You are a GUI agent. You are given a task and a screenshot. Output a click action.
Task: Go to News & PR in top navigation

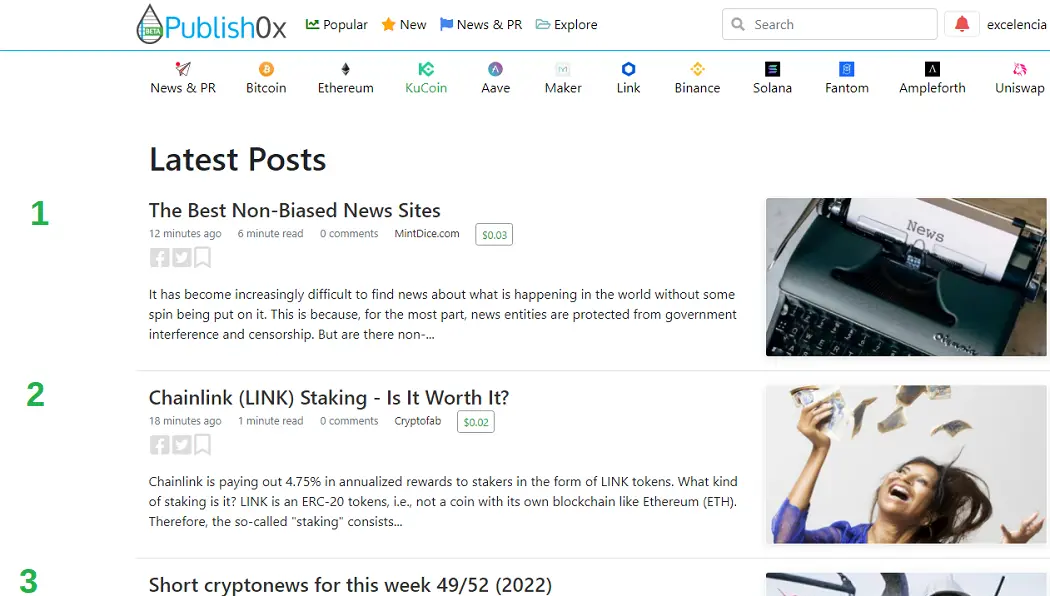click(481, 25)
